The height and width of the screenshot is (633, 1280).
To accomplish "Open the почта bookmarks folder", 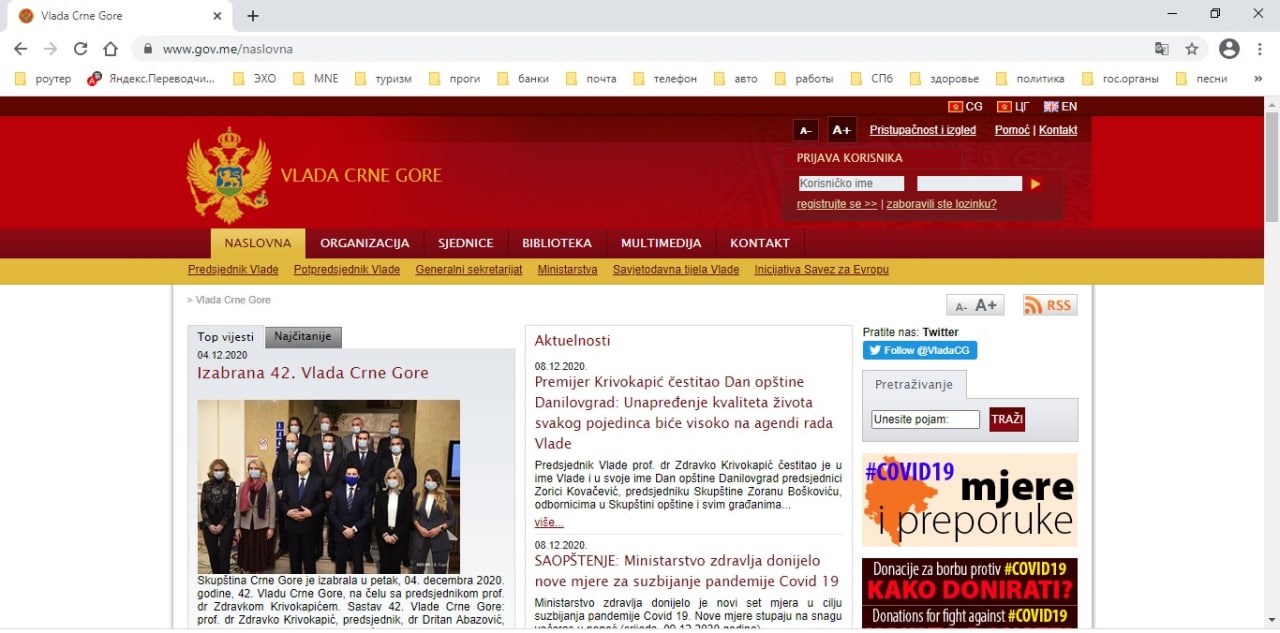I will (x=591, y=78).
